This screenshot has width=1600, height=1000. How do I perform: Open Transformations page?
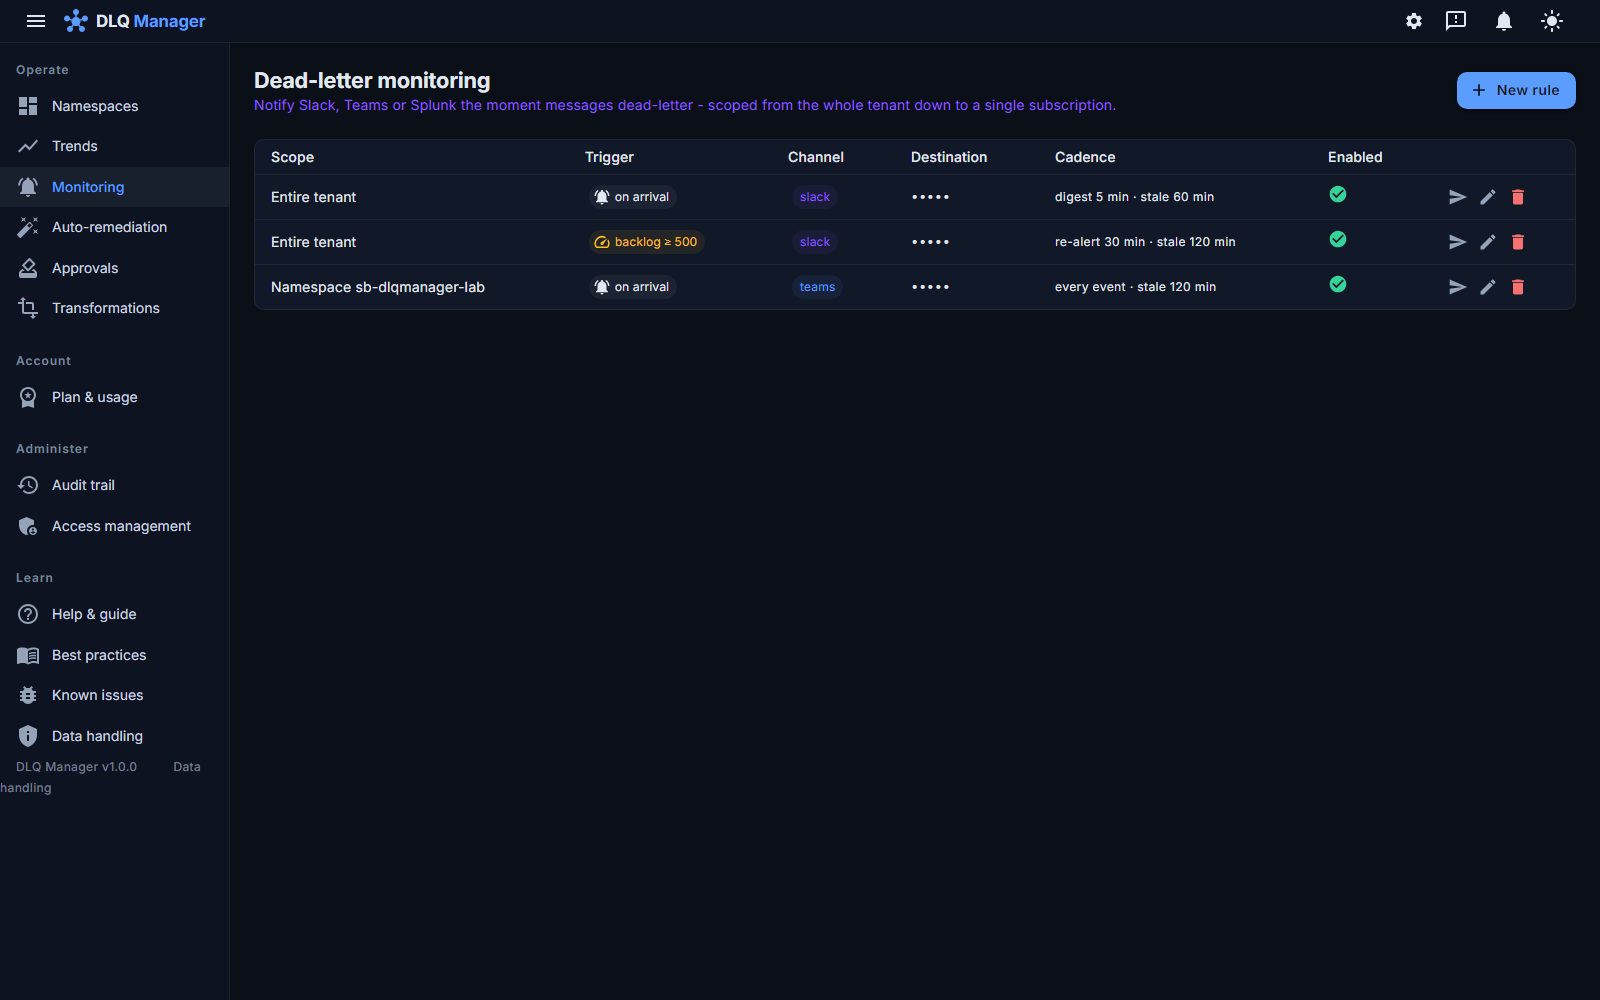pyautogui.click(x=114, y=308)
